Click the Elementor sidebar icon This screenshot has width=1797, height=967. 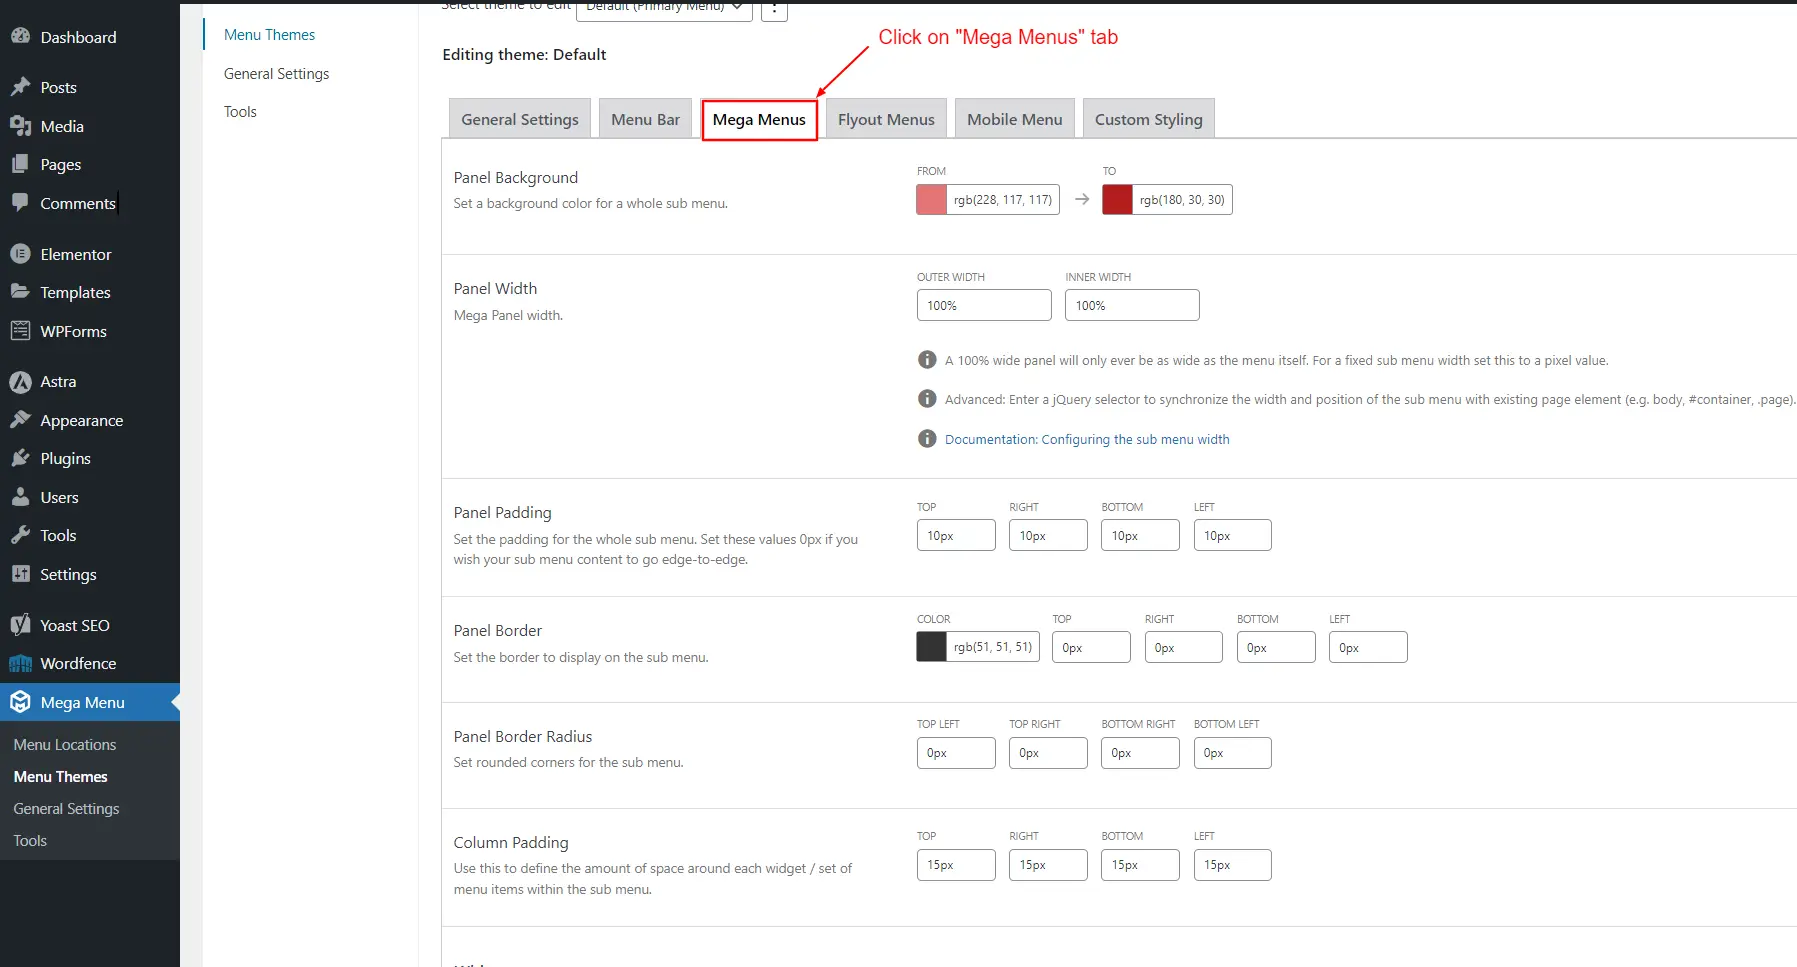click(x=21, y=254)
